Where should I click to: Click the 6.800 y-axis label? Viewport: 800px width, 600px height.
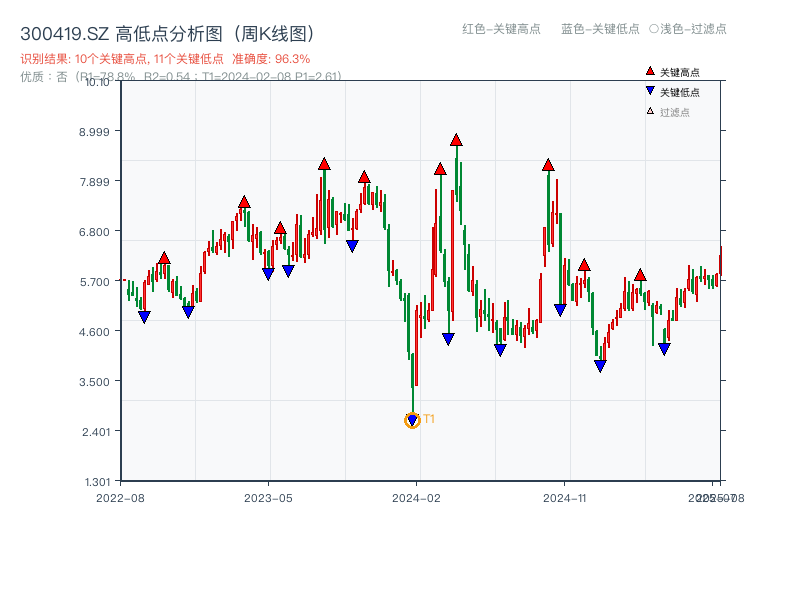(94, 232)
